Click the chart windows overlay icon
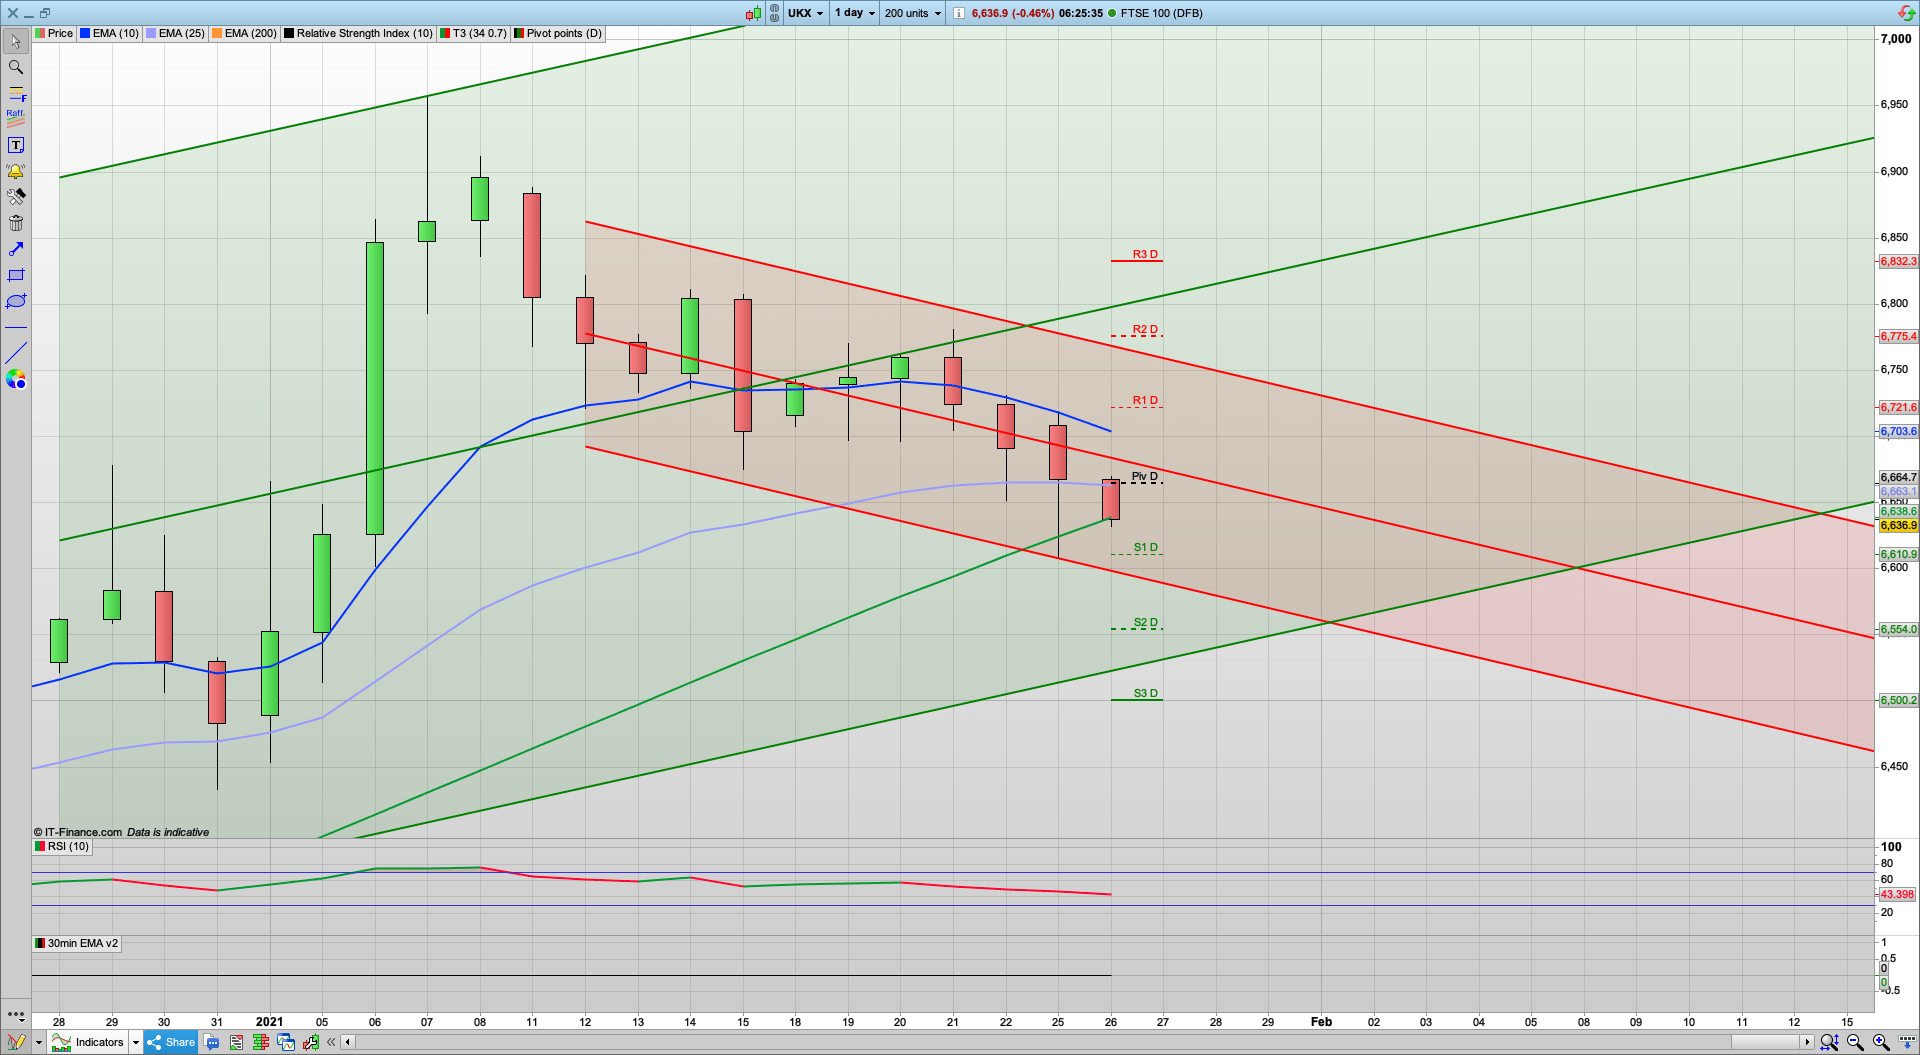Viewport: 1920px width, 1055px height. click(285, 1042)
